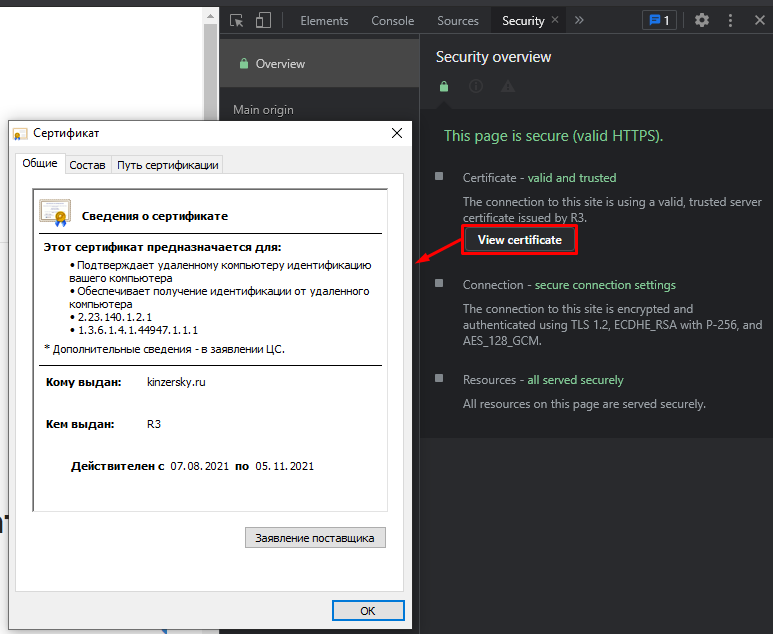This screenshot has width=773, height=634.
Task: Select the Общие tab in certificate dialog
Action: pos(40,164)
